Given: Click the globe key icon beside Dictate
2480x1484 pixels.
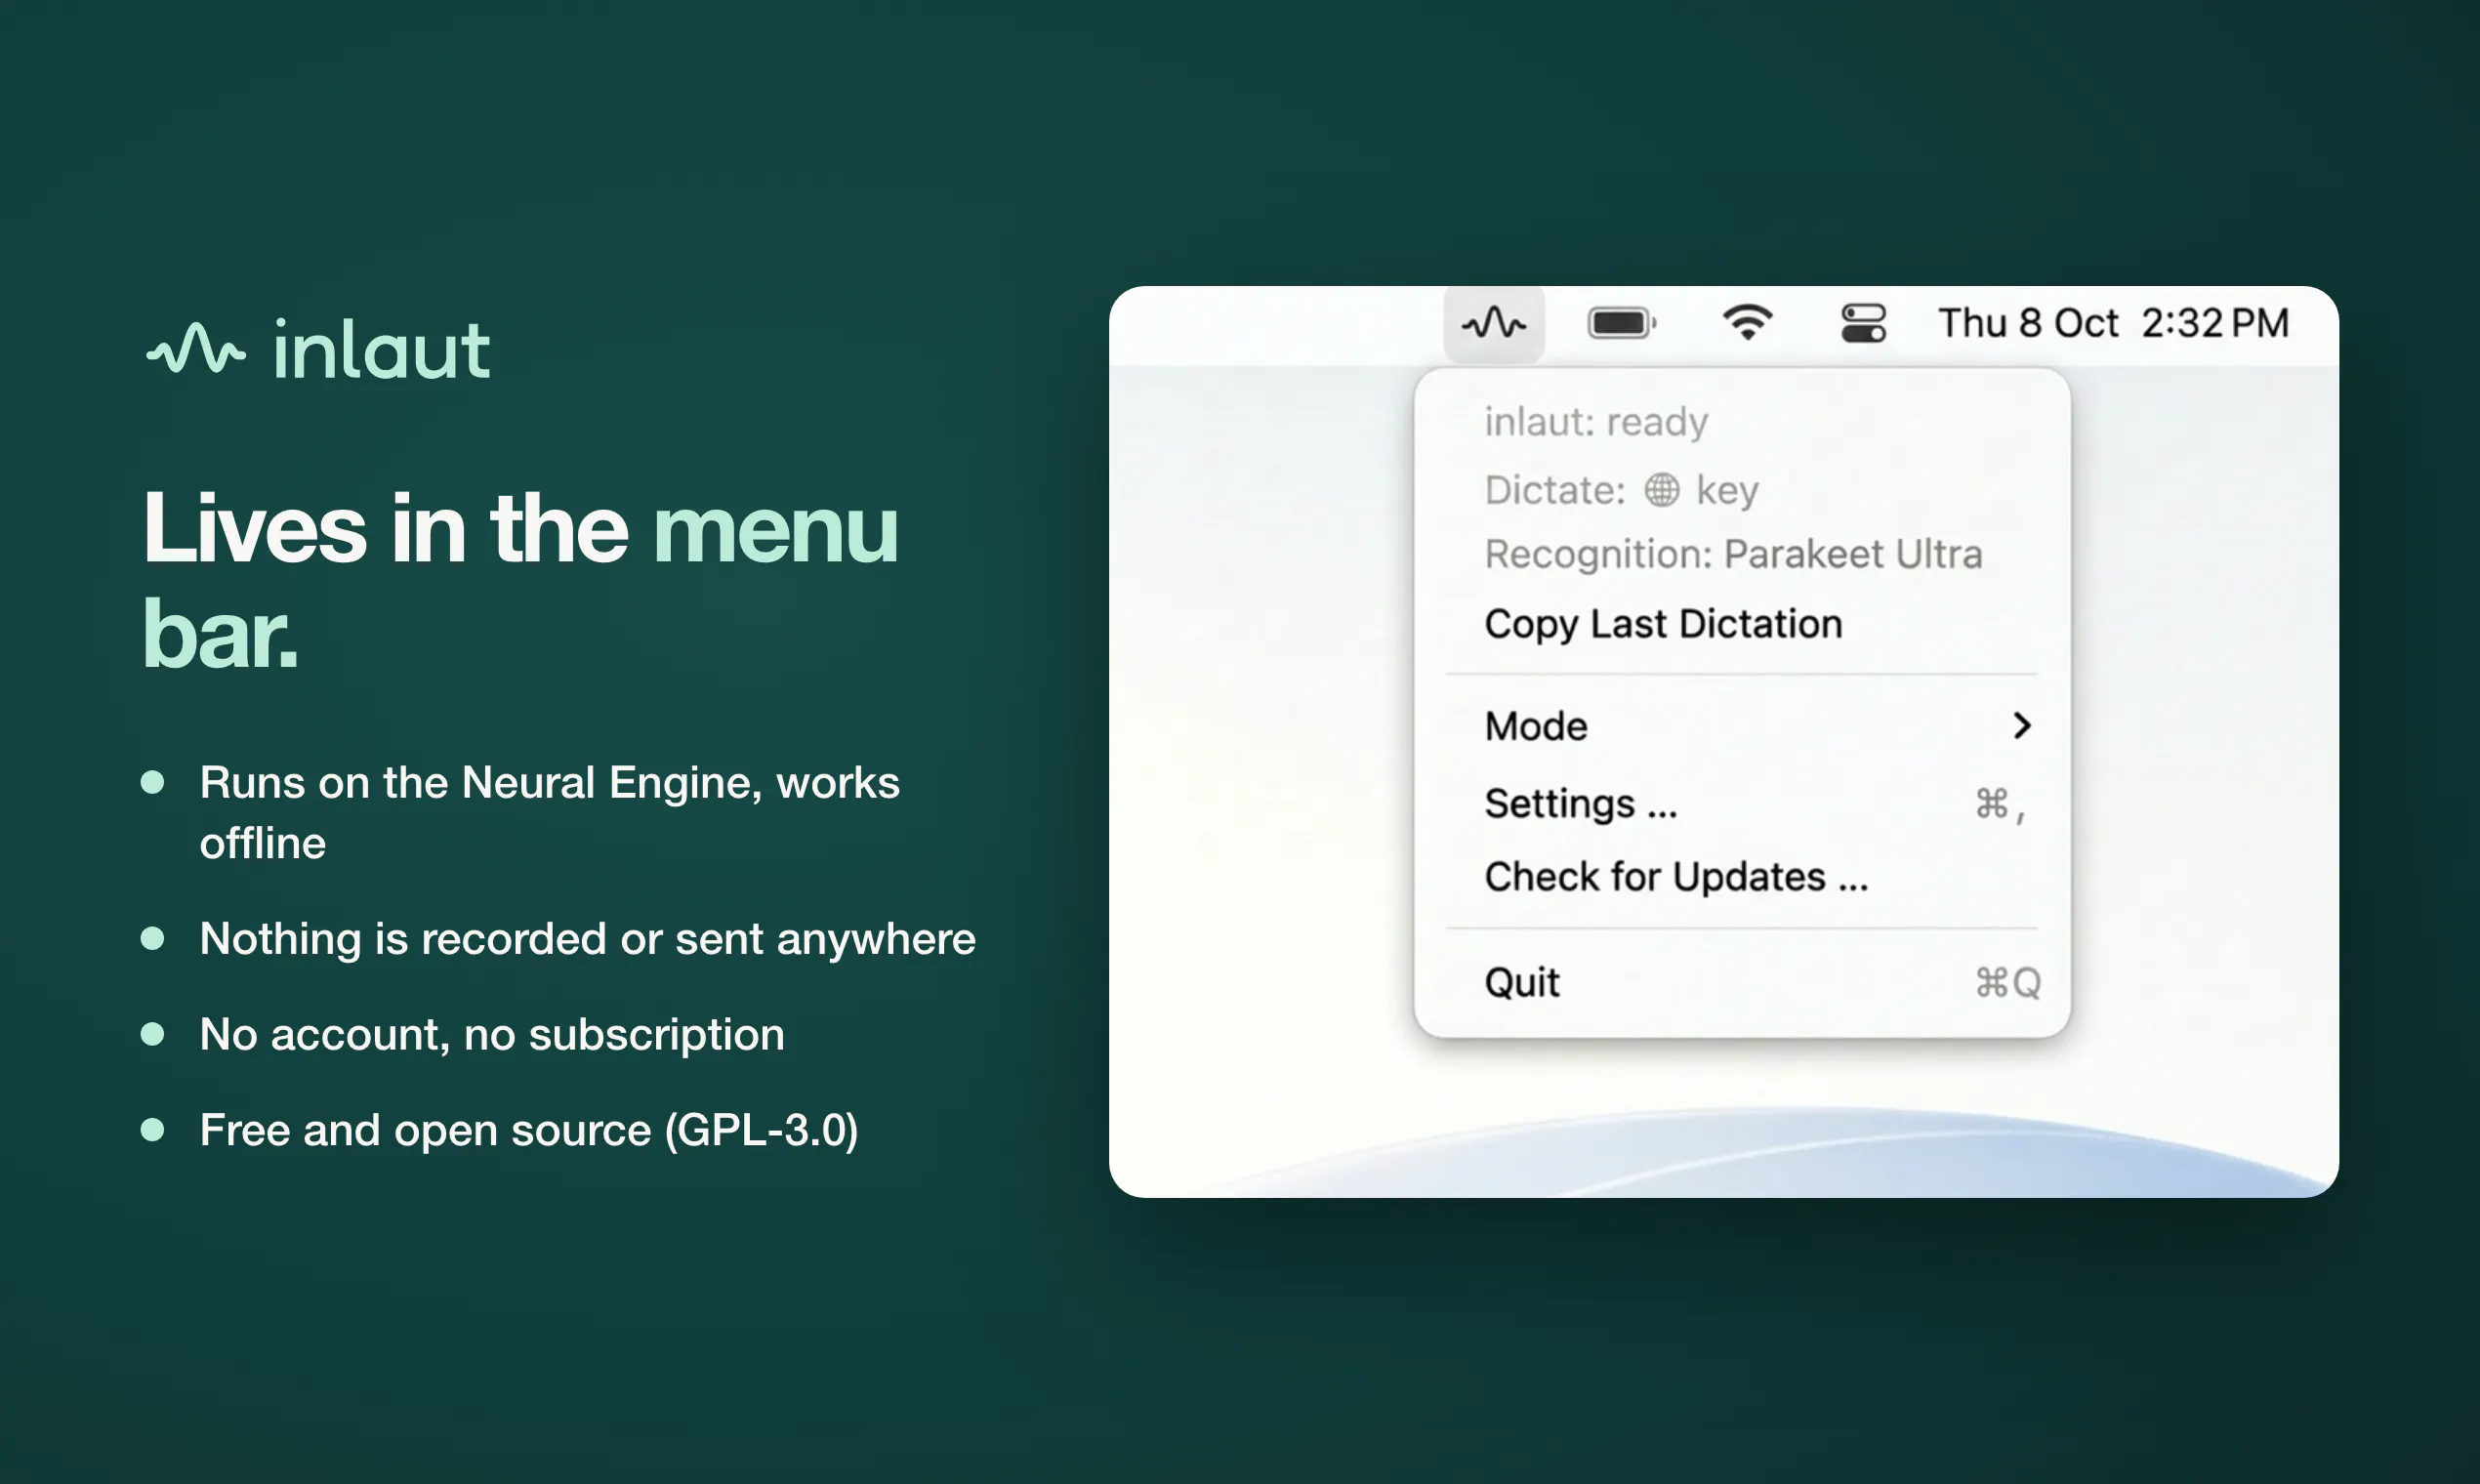Looking at the screenshot, I should (x=1662, y=490).
